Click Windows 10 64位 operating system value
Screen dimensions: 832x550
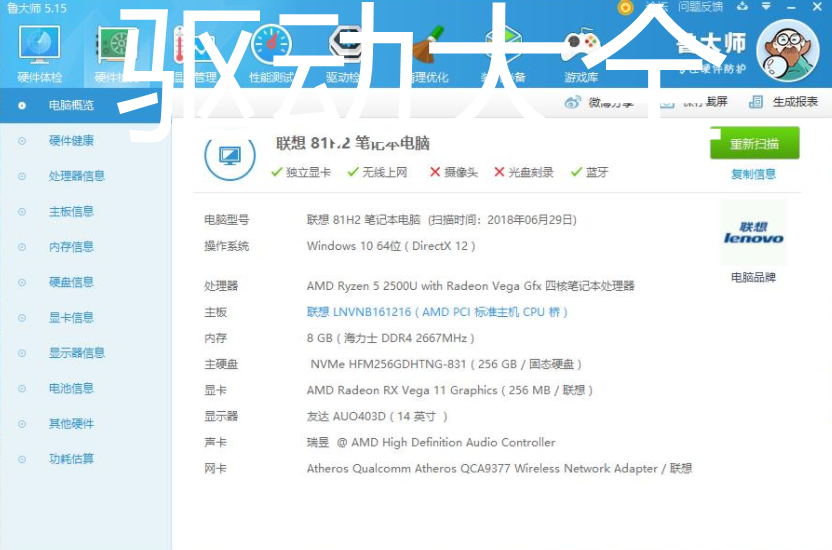[391, 246]
